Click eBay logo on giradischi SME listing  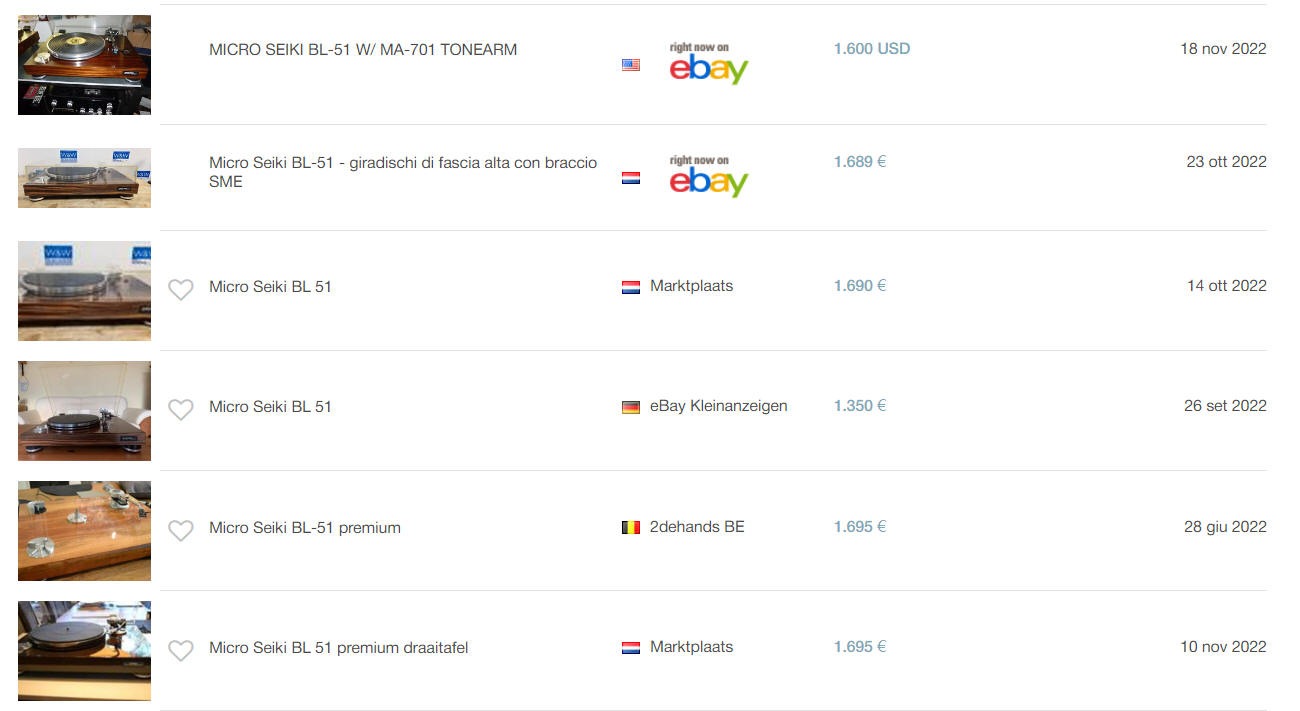pyautogui.click(x=708, y=177)
